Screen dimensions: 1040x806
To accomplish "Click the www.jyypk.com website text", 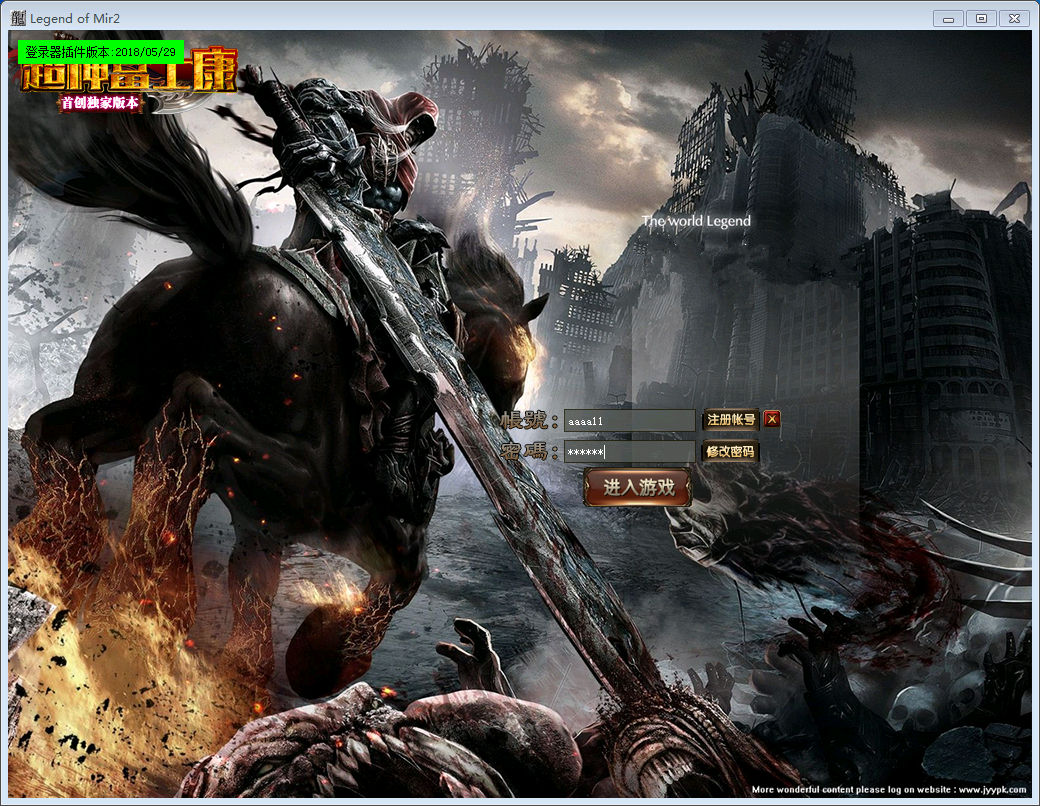I will 992,789.
